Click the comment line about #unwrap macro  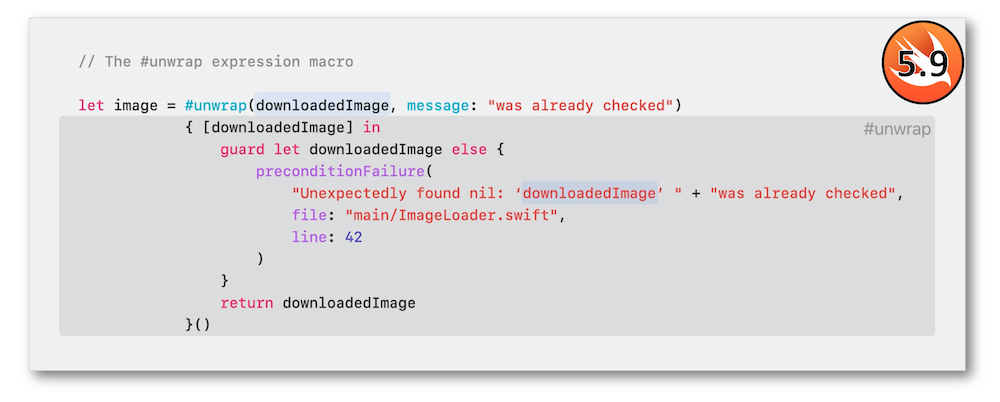pos(216,62)
